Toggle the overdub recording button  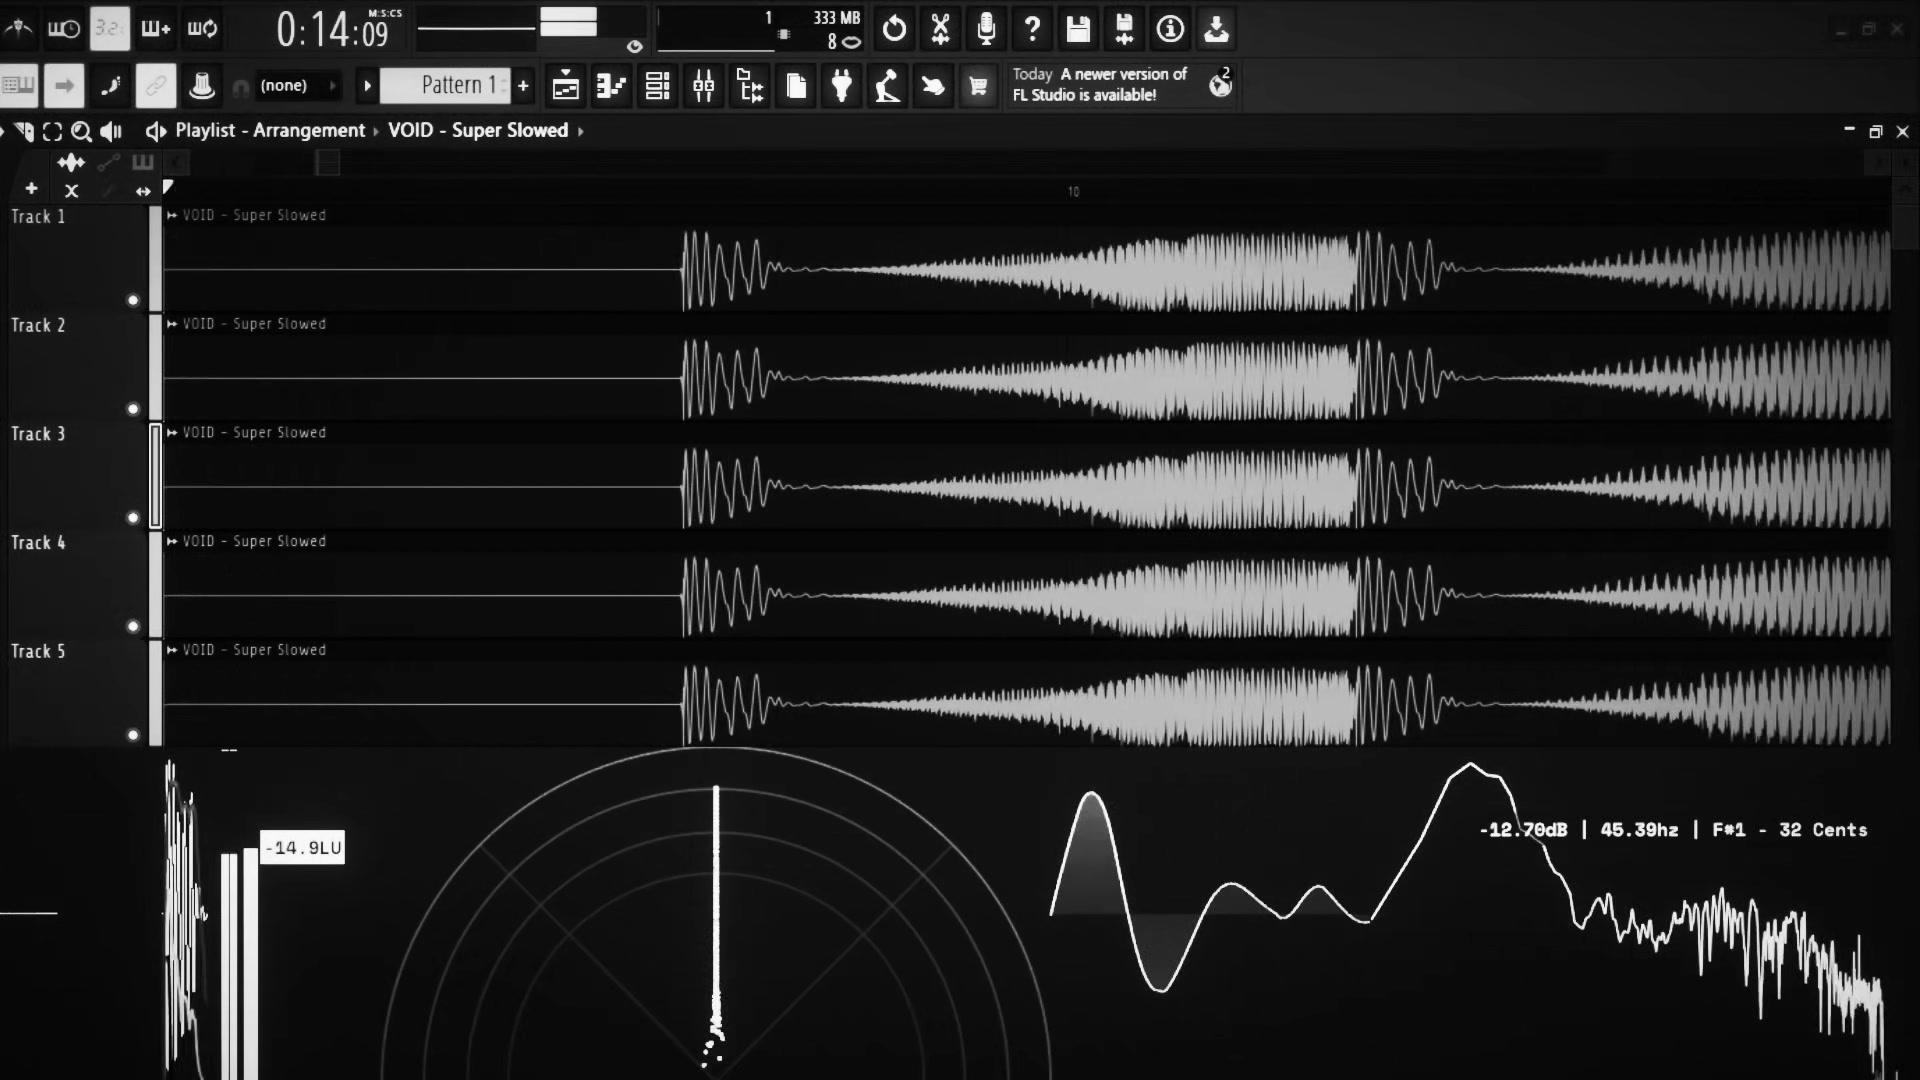tap(156, 29)
